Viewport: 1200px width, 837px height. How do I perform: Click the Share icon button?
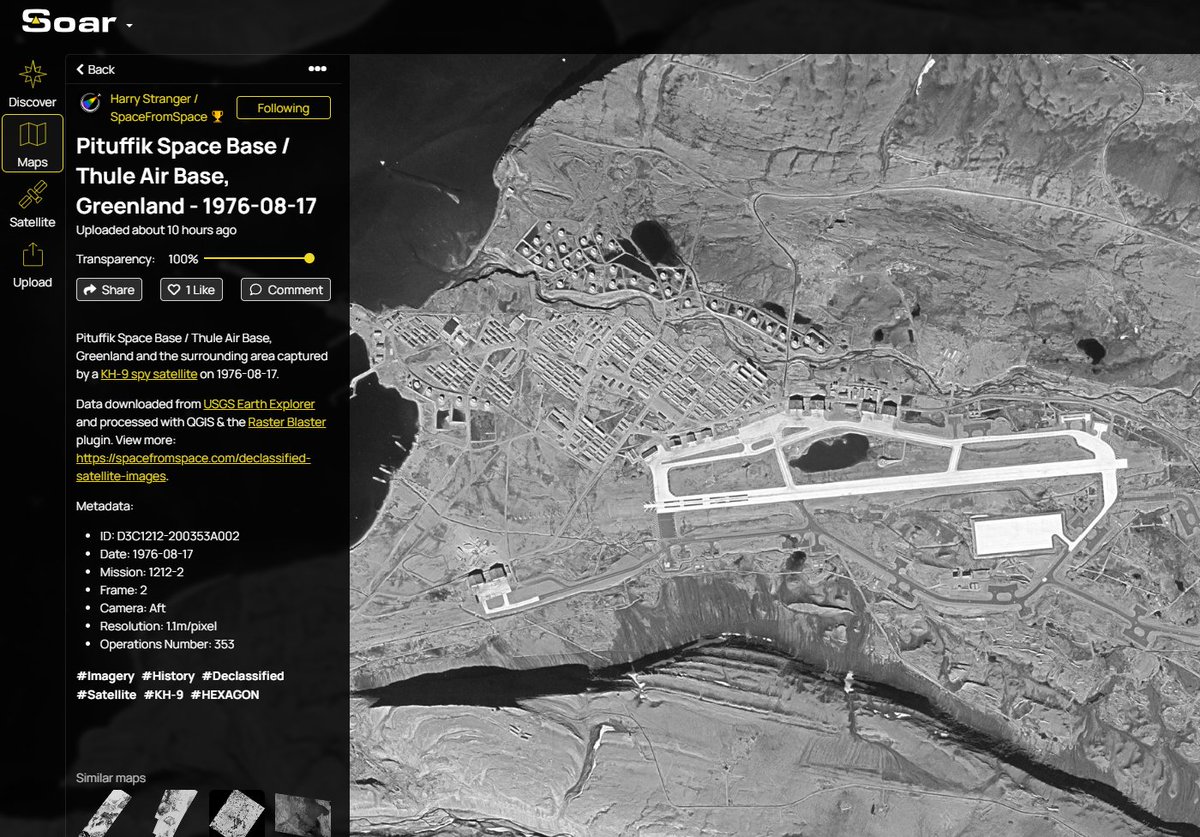point(108,289)
